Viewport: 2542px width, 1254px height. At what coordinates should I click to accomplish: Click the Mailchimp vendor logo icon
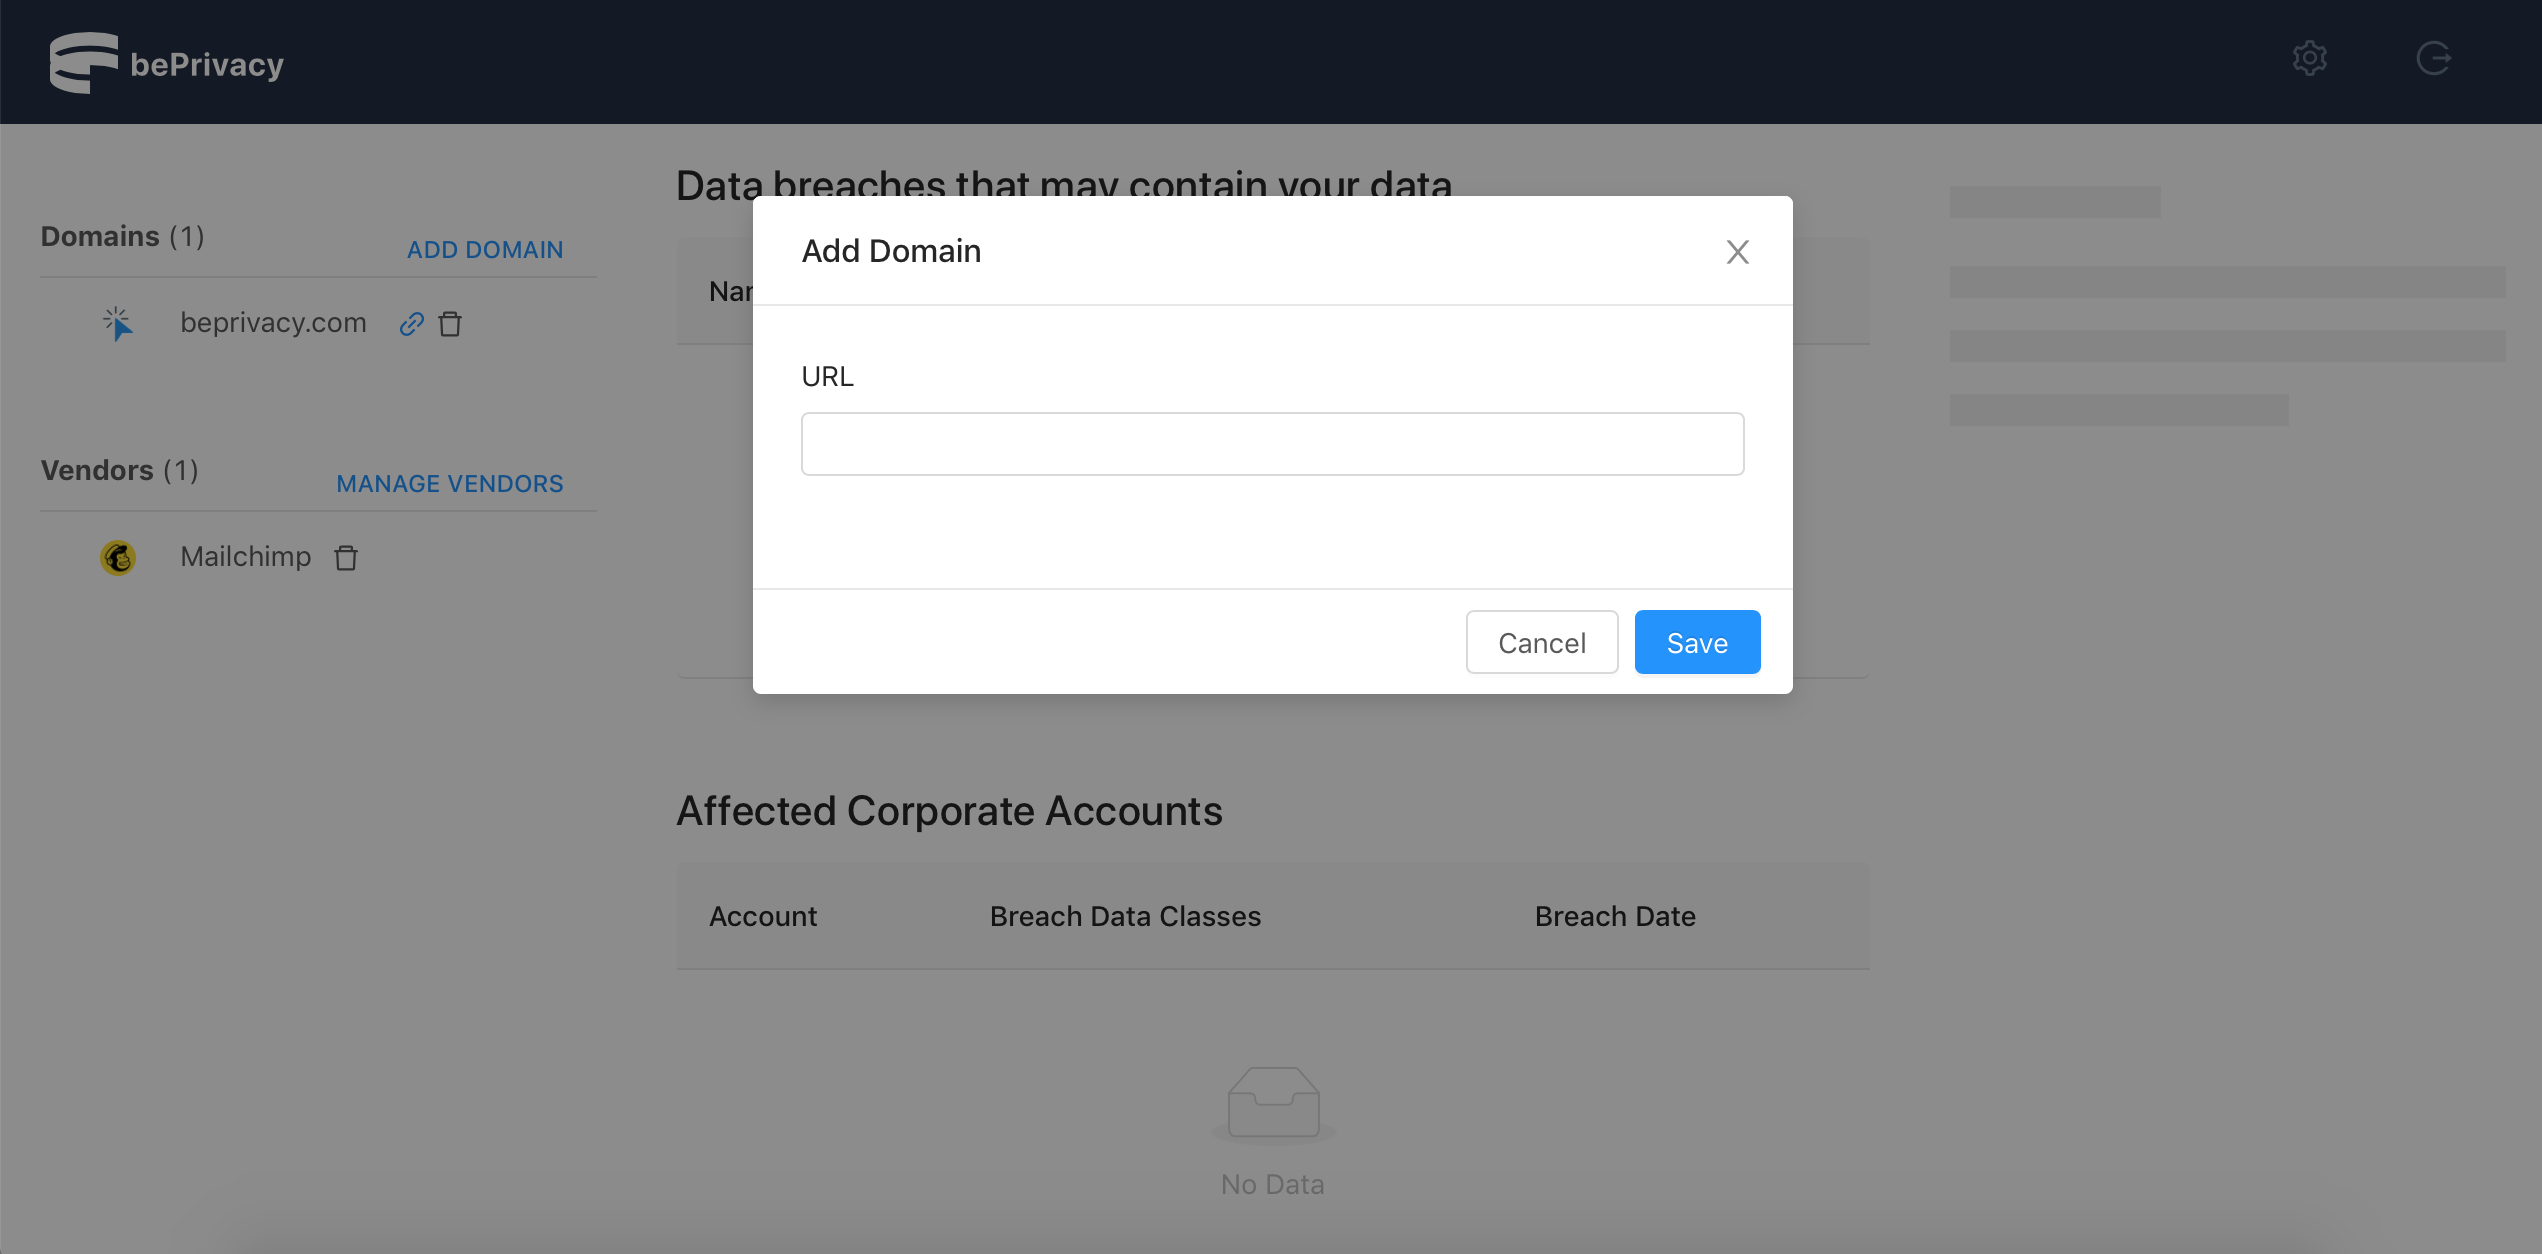pos(118,557)
